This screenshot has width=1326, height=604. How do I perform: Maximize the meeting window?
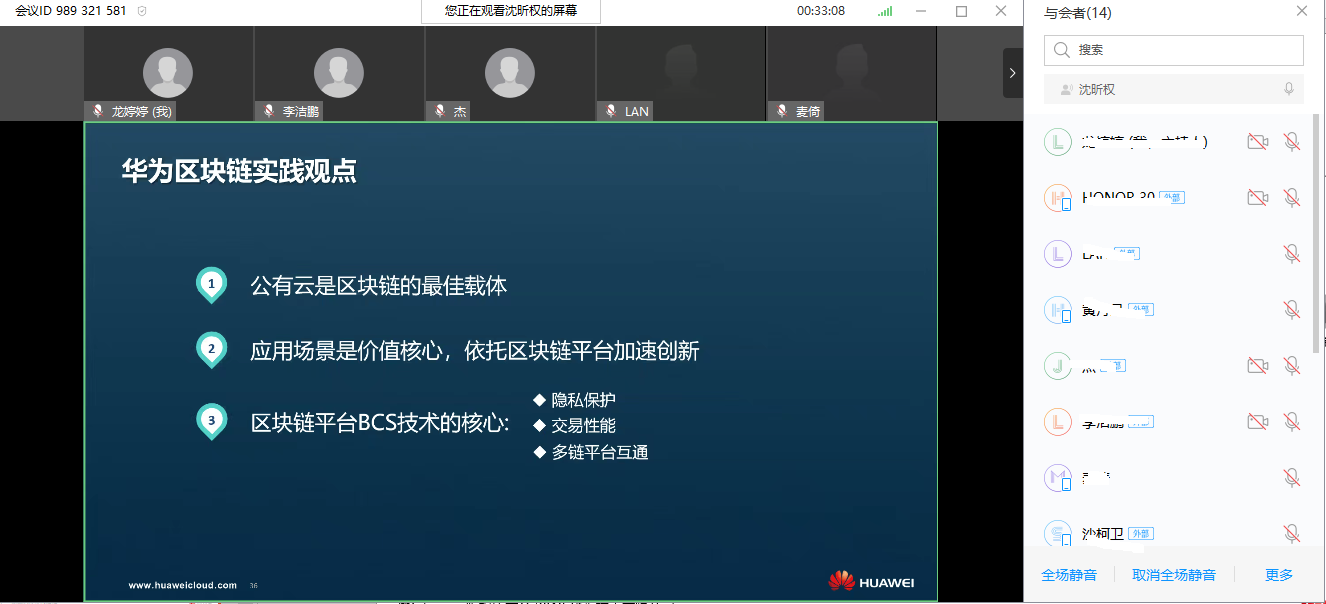[x=961, y=11]
